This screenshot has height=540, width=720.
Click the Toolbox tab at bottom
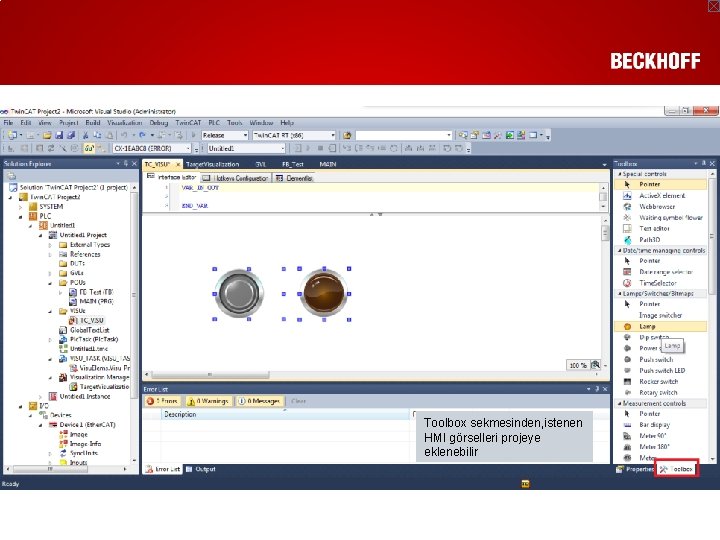coord(676,469)
